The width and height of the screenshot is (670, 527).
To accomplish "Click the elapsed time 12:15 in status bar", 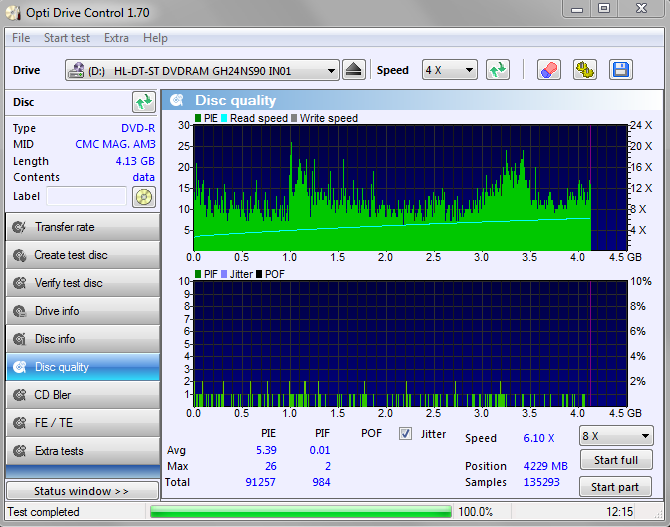I will 620,512.
